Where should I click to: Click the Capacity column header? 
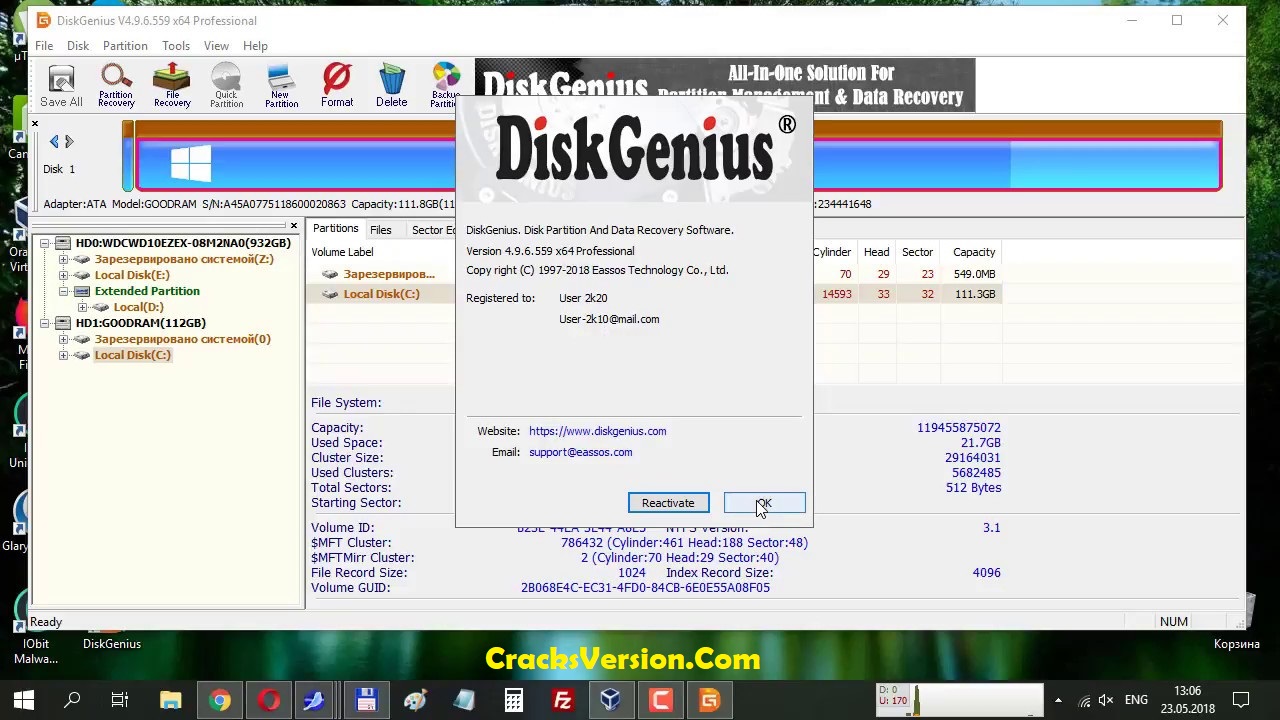pyautogui.click(x=974, y=252)
